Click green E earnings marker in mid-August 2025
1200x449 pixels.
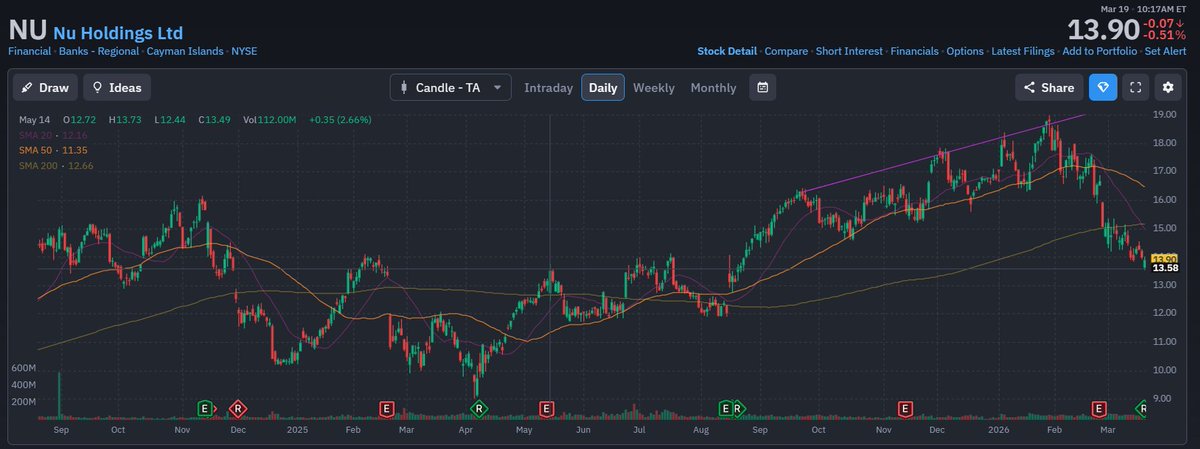[727, 408]
